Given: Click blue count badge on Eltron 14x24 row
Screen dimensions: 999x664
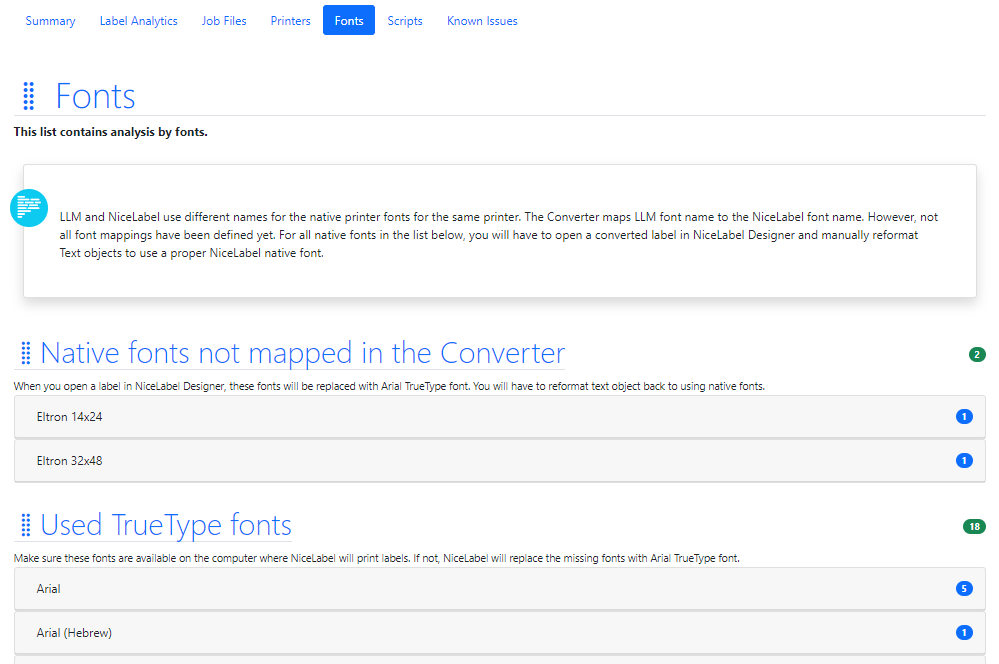Looking at the screenshot, I should pos(964,417).
